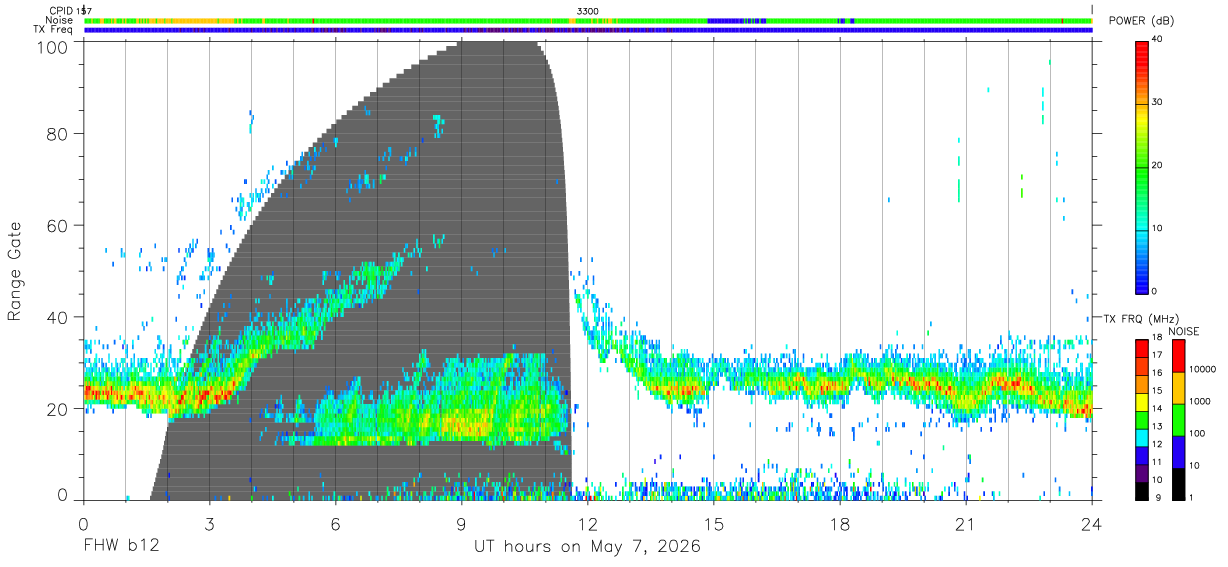Image resolution: width=1228 pixels, height=567 pixels.
Task: Click the TX Freq strip above the plot
Action: (588, 30)
